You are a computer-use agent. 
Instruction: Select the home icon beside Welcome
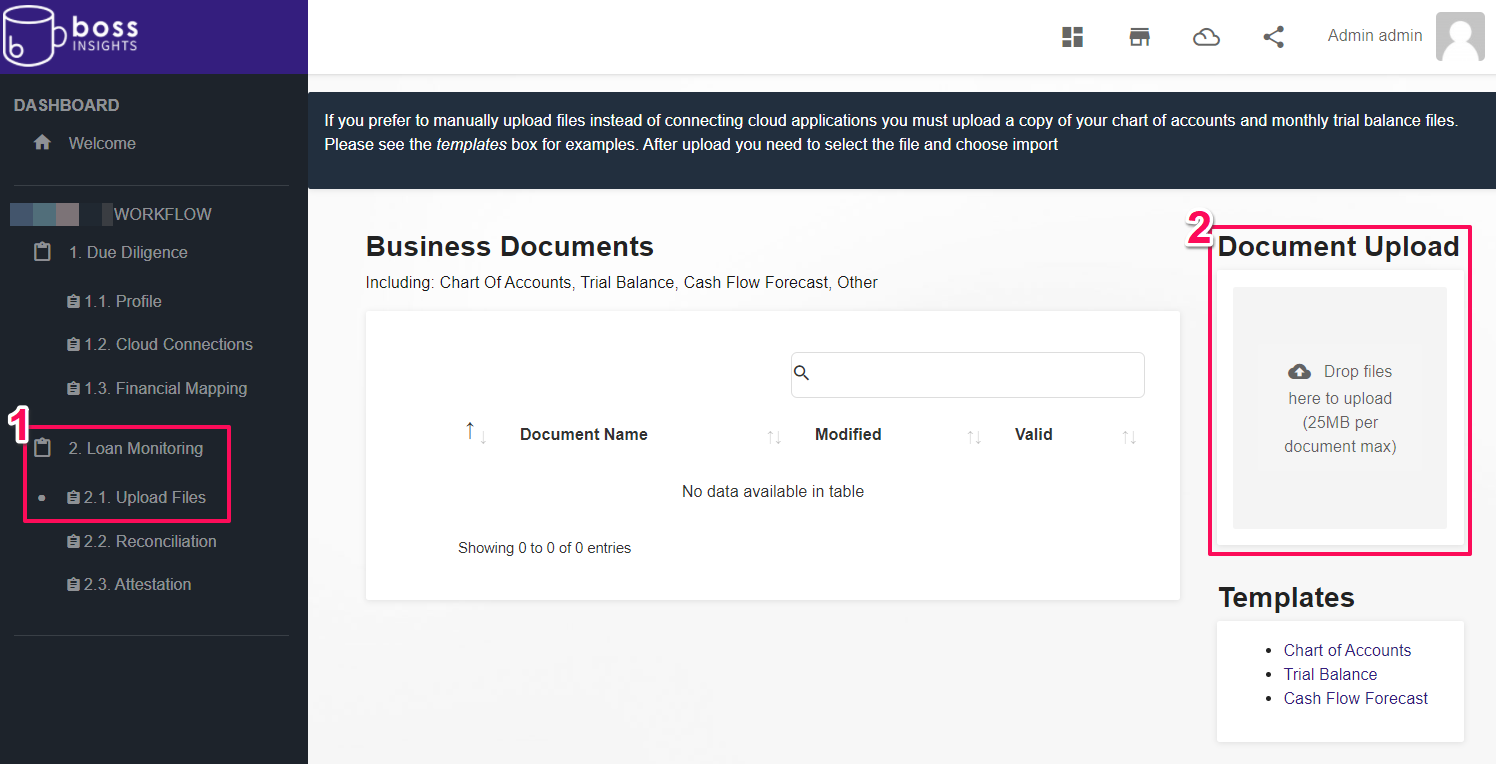(41, 142)
